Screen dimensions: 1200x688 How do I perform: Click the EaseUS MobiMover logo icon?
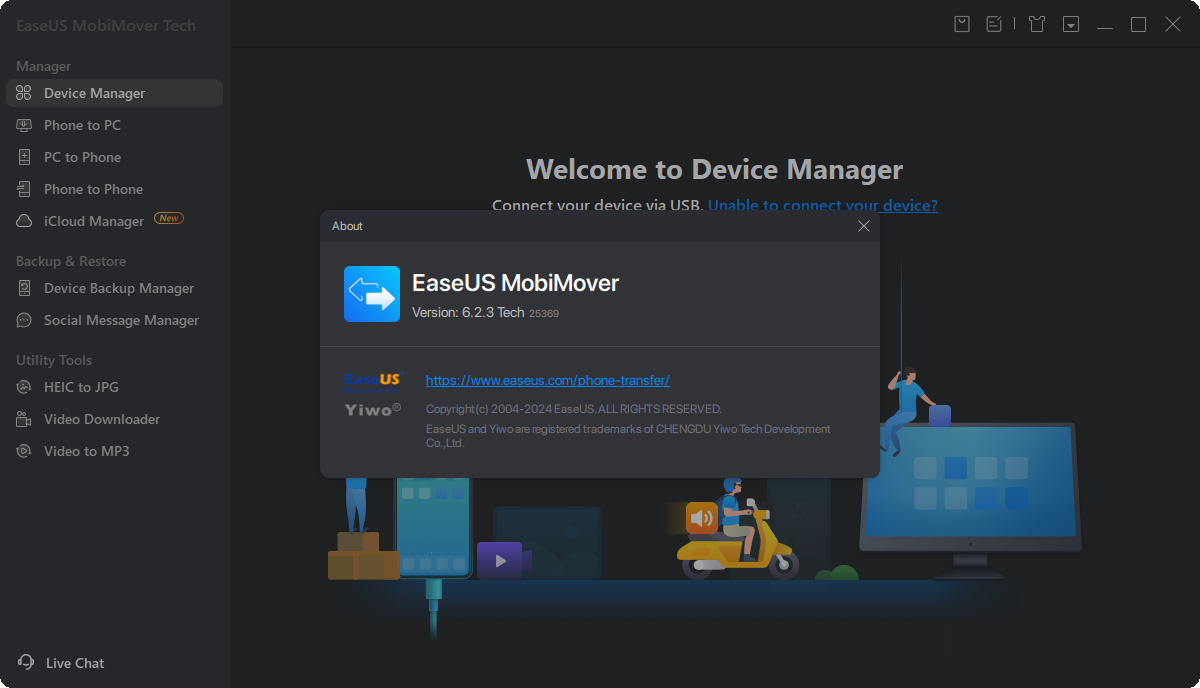click(372, 294)
